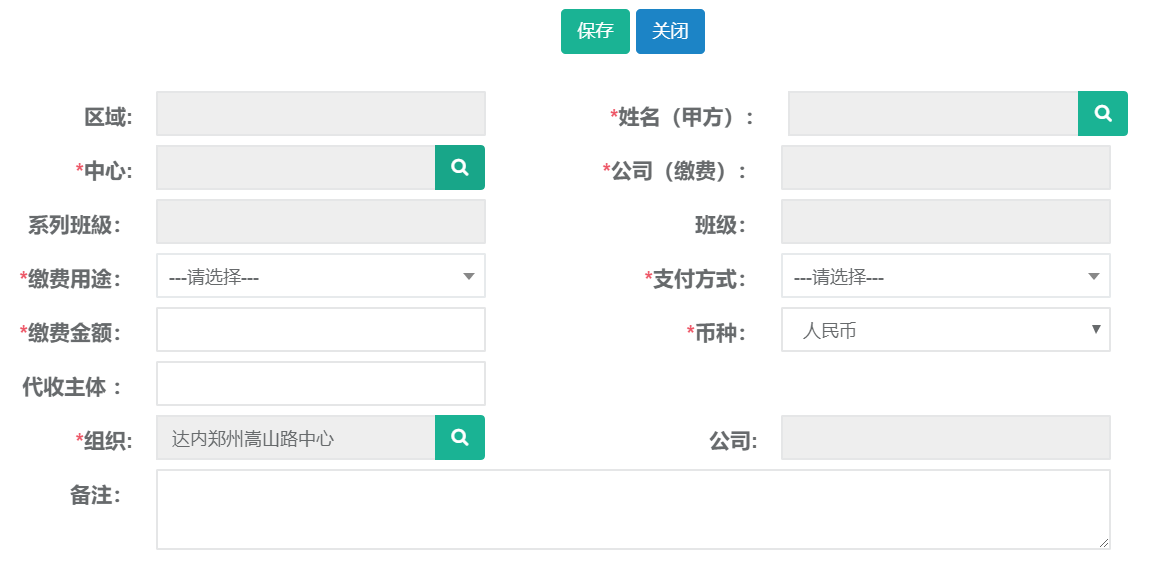
Task: Click the 姓名（甲方） text field
Action: point(932,113)
